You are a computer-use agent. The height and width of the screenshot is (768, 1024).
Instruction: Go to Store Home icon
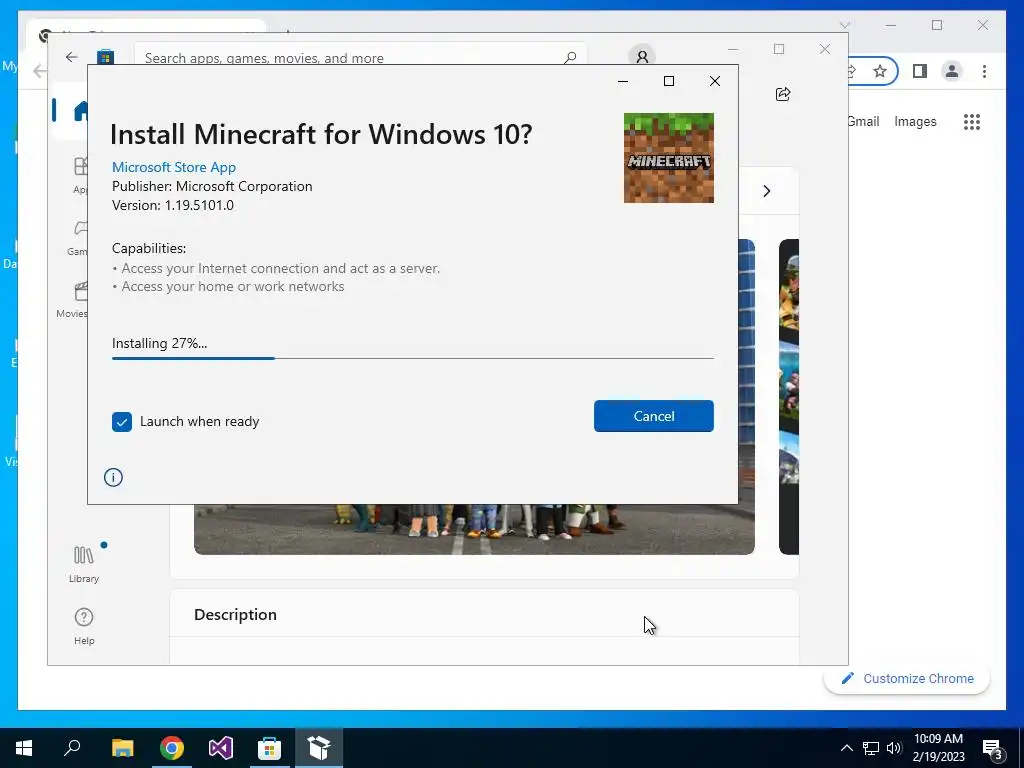click(81, 111)
